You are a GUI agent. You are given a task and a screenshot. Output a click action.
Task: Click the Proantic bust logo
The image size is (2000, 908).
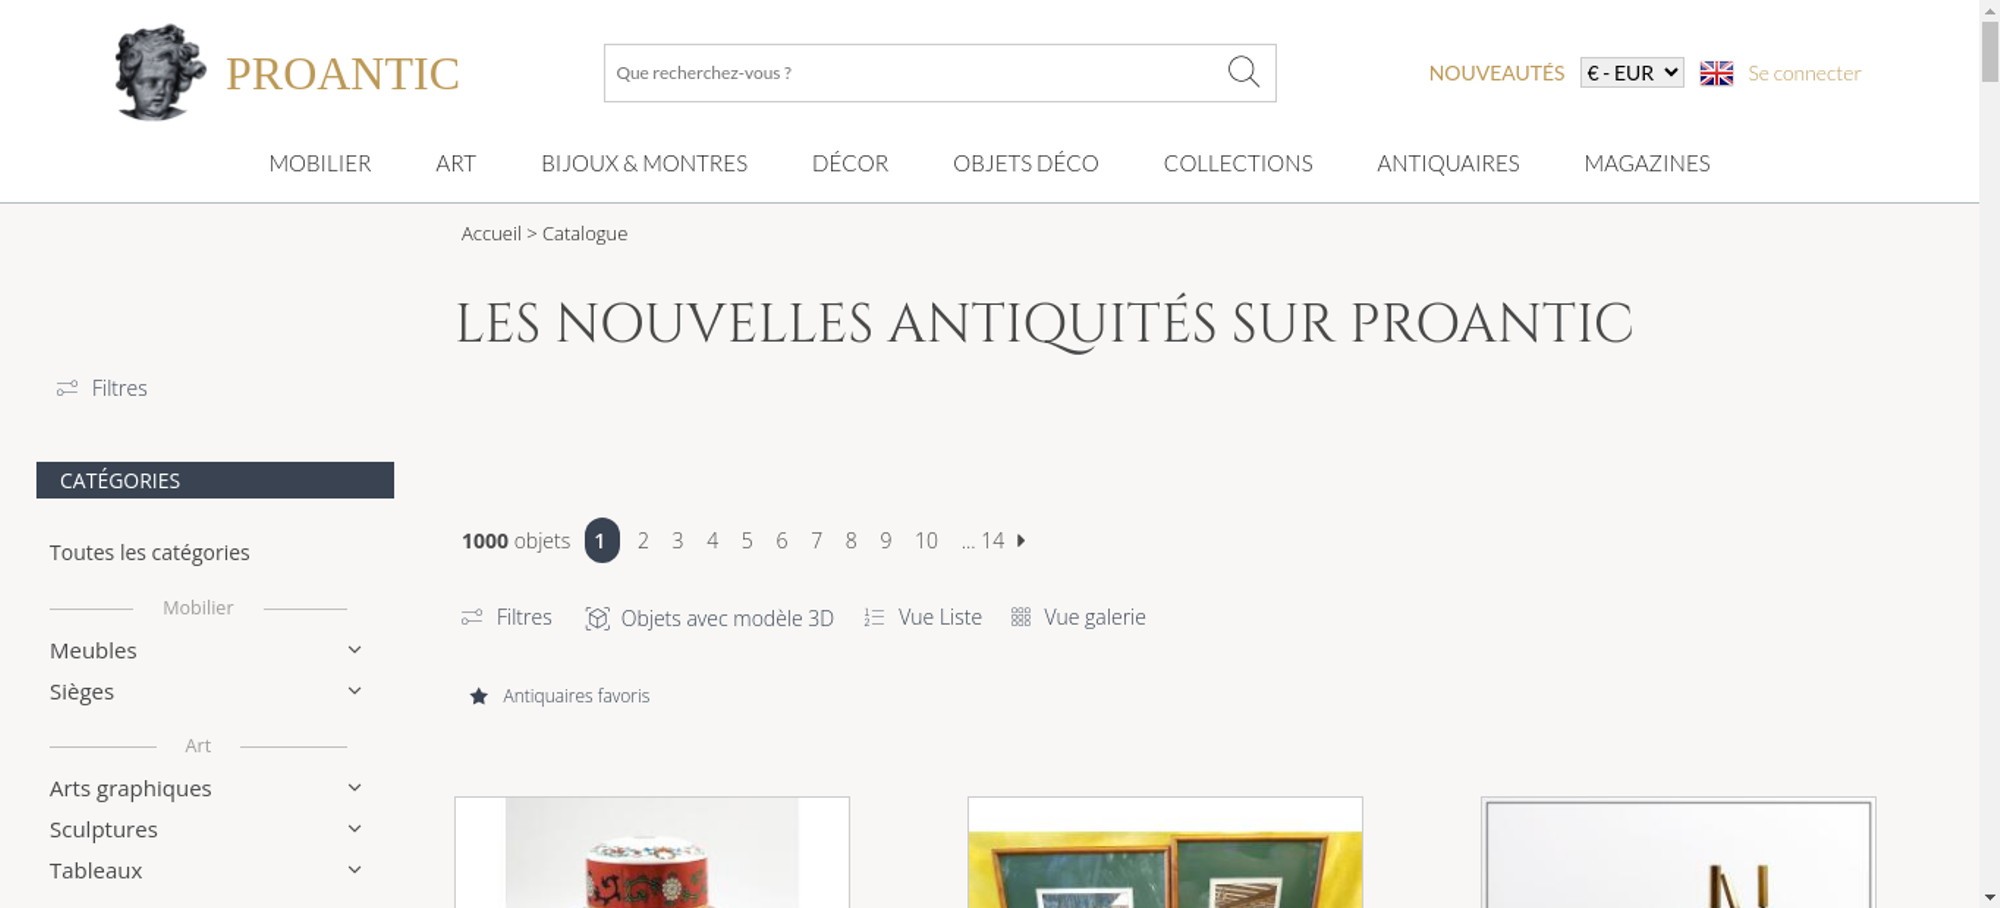click(160, 72)
